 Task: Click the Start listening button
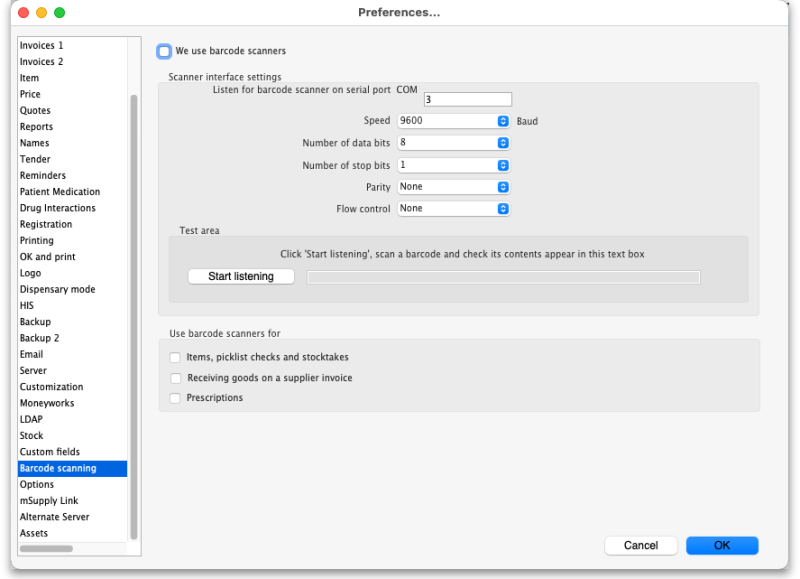(x=240, y=276)
